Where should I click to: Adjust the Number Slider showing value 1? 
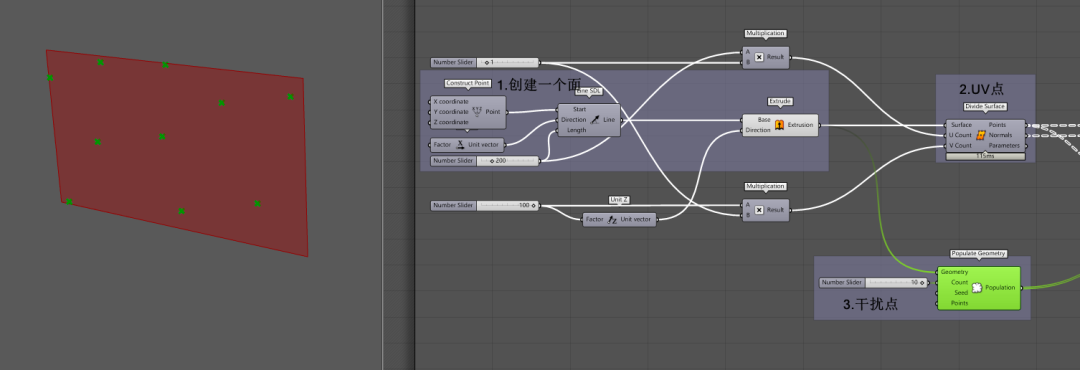point(485,62)
